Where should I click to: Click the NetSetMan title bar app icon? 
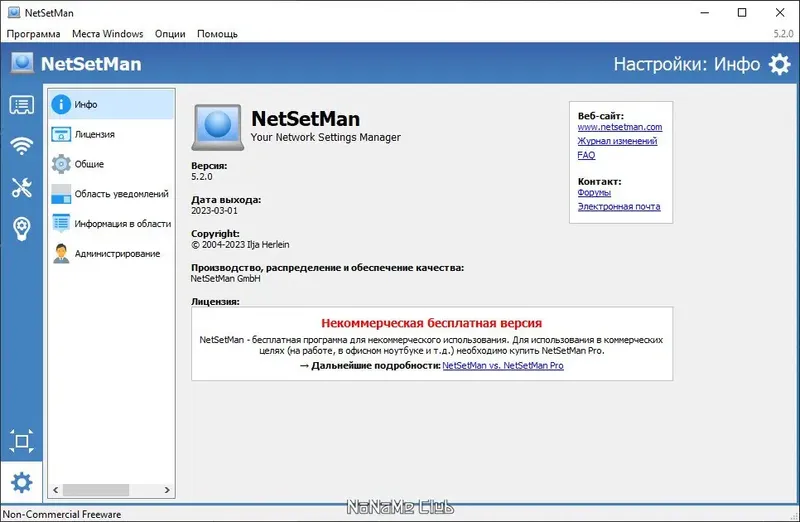click(x=14, y=12)
